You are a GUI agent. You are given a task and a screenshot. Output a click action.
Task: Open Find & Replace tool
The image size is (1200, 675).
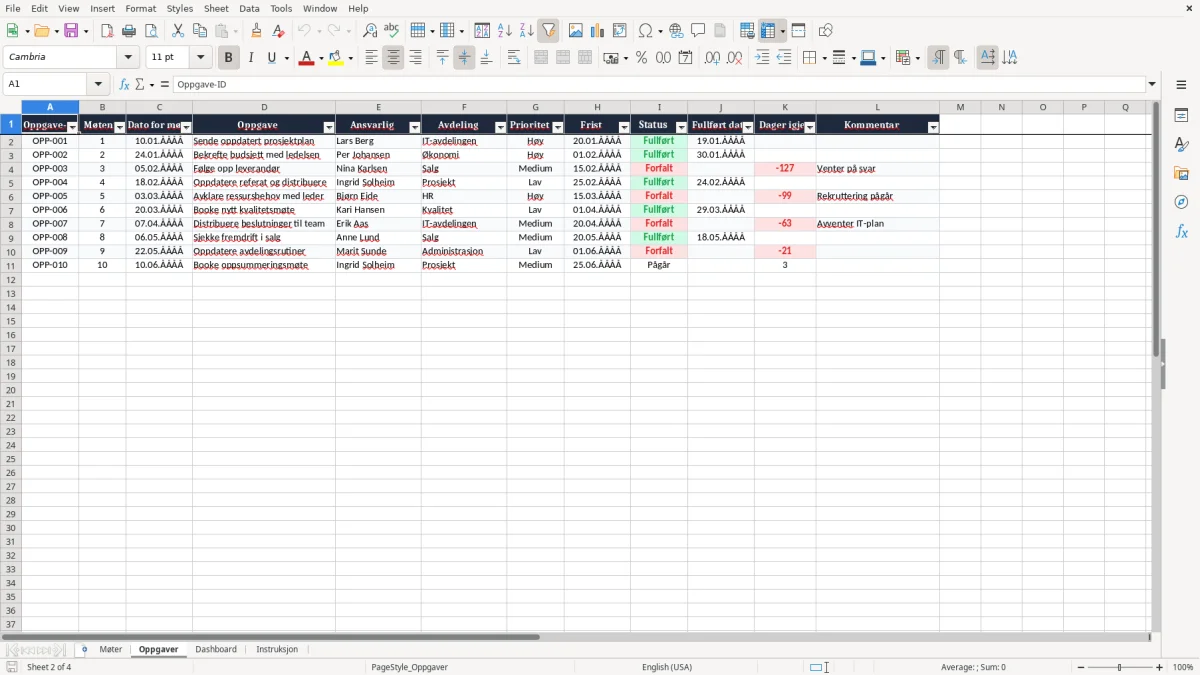(370, 31)
